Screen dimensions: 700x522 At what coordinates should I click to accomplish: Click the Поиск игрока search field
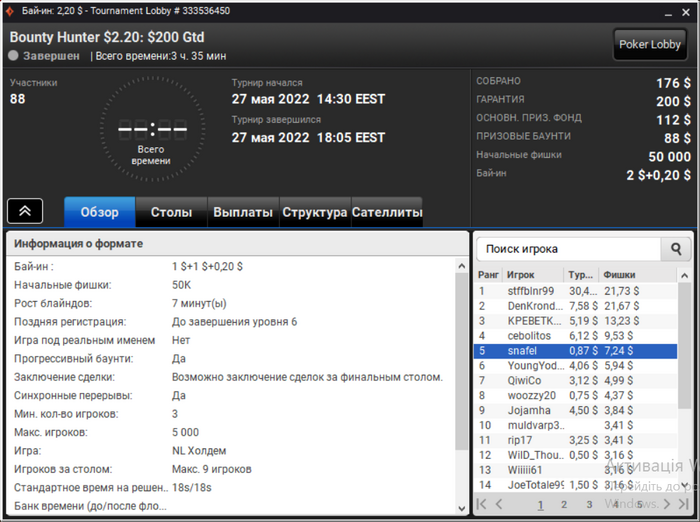point(568,249)
